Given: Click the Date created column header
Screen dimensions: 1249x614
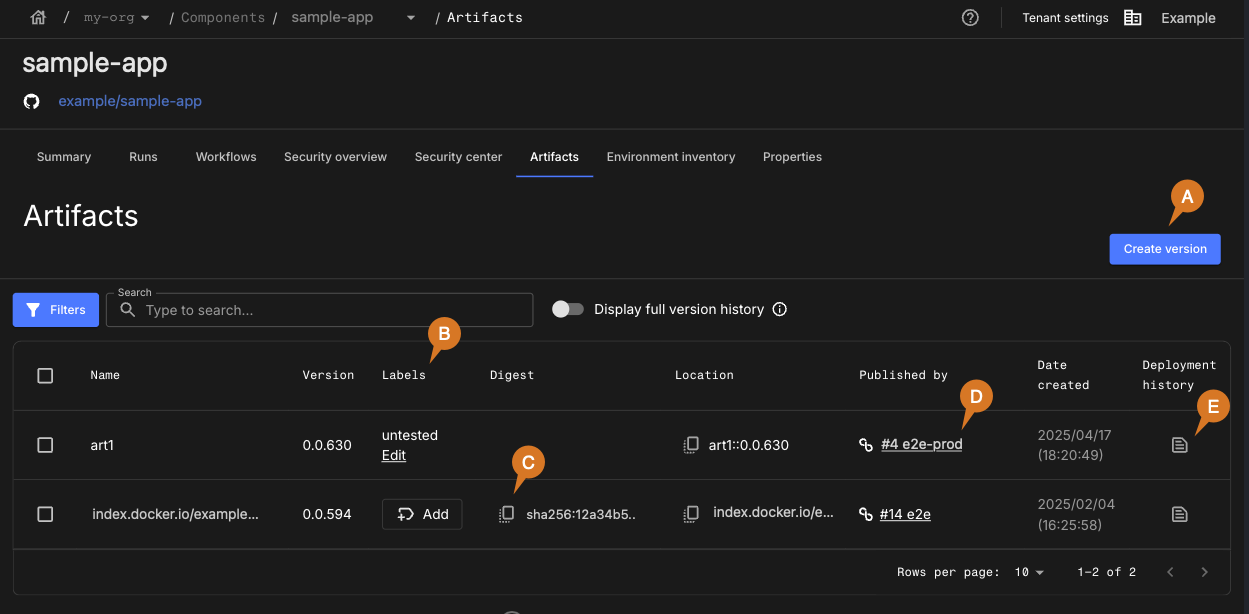Looking at the screenshot, I should coord(1063,375).
